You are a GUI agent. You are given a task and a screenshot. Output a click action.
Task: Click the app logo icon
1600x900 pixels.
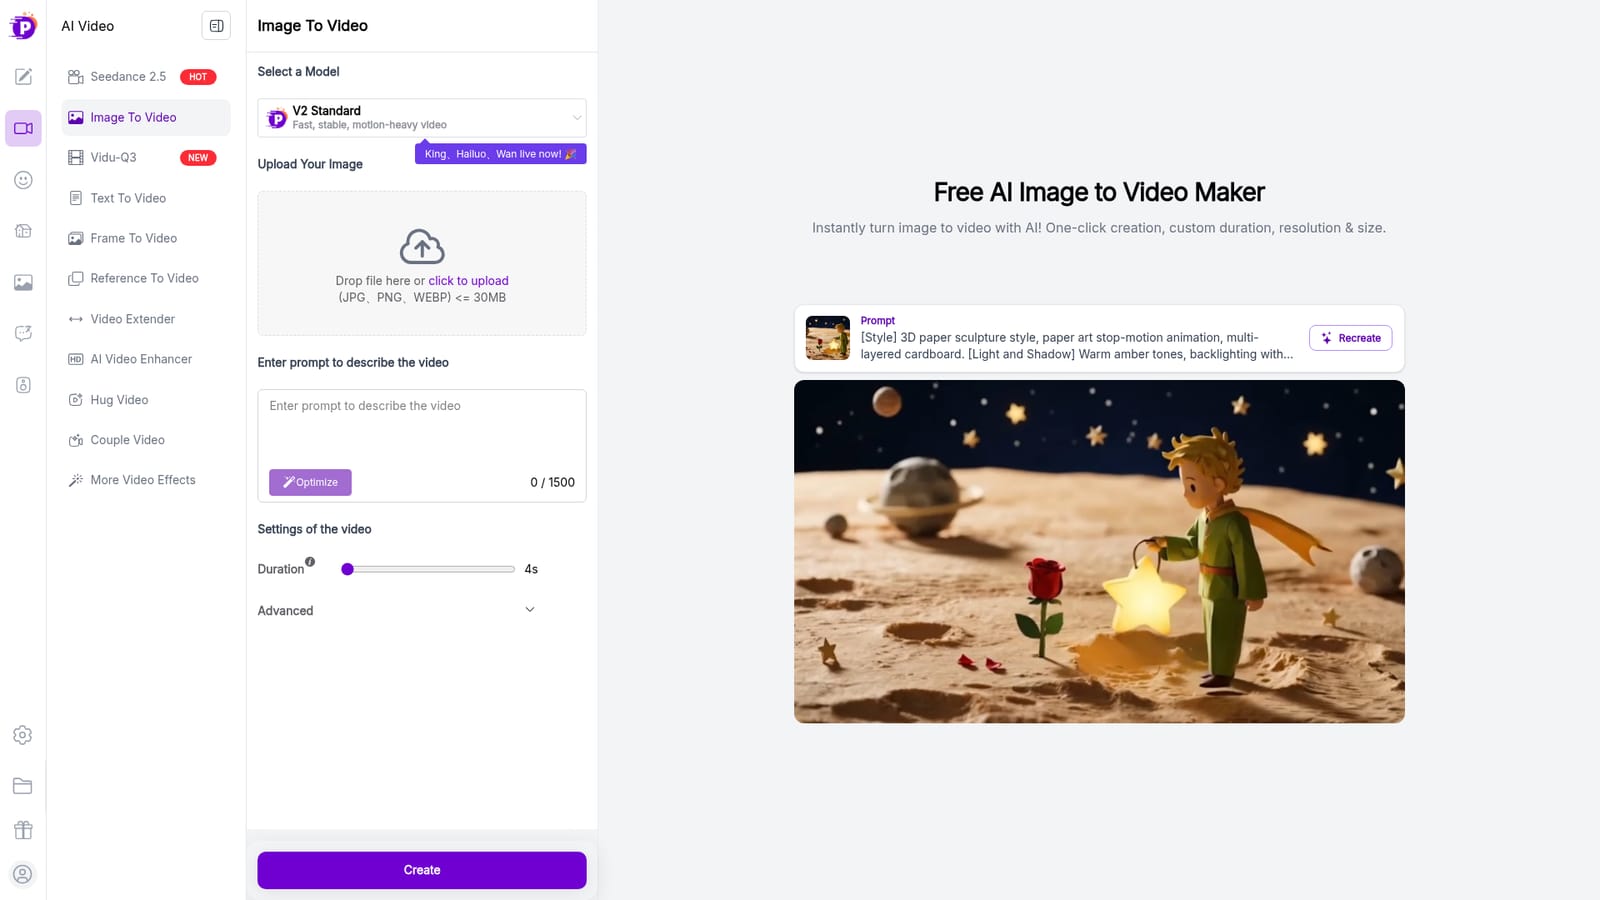[x=23, y=26]
